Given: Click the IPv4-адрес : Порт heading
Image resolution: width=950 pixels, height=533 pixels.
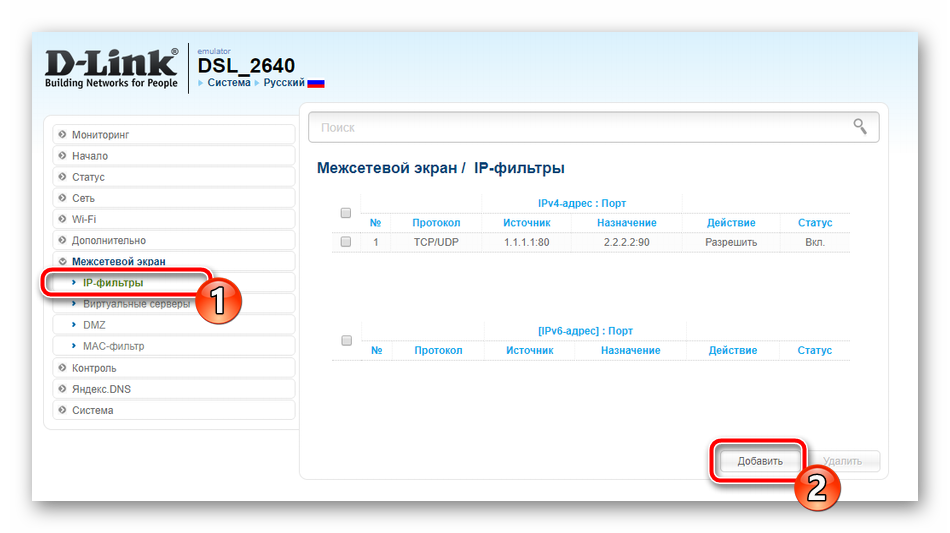Looking at the screenshot, I should click(x=582, y=204).
